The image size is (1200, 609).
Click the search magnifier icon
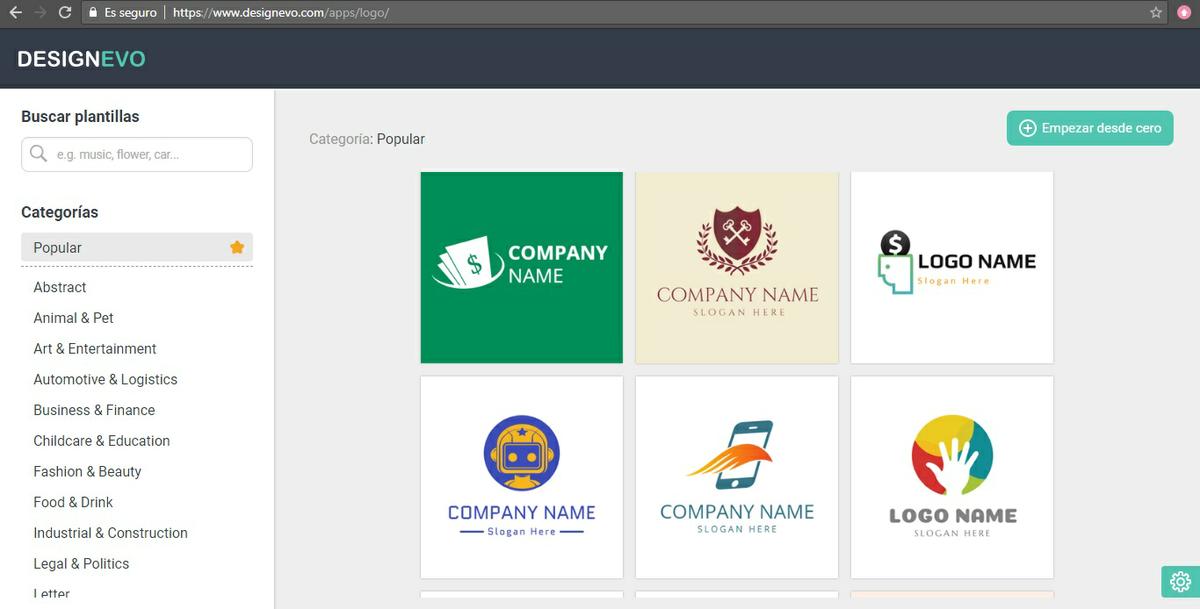click(39, 154)
